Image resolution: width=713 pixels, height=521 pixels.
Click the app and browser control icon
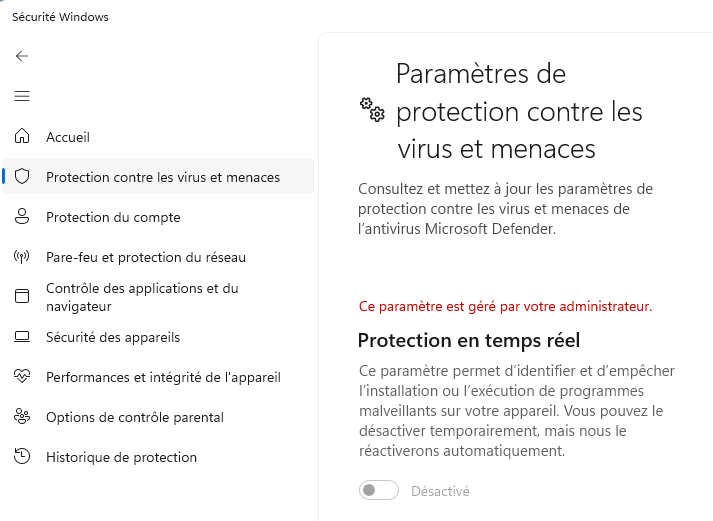pos(22,297)
